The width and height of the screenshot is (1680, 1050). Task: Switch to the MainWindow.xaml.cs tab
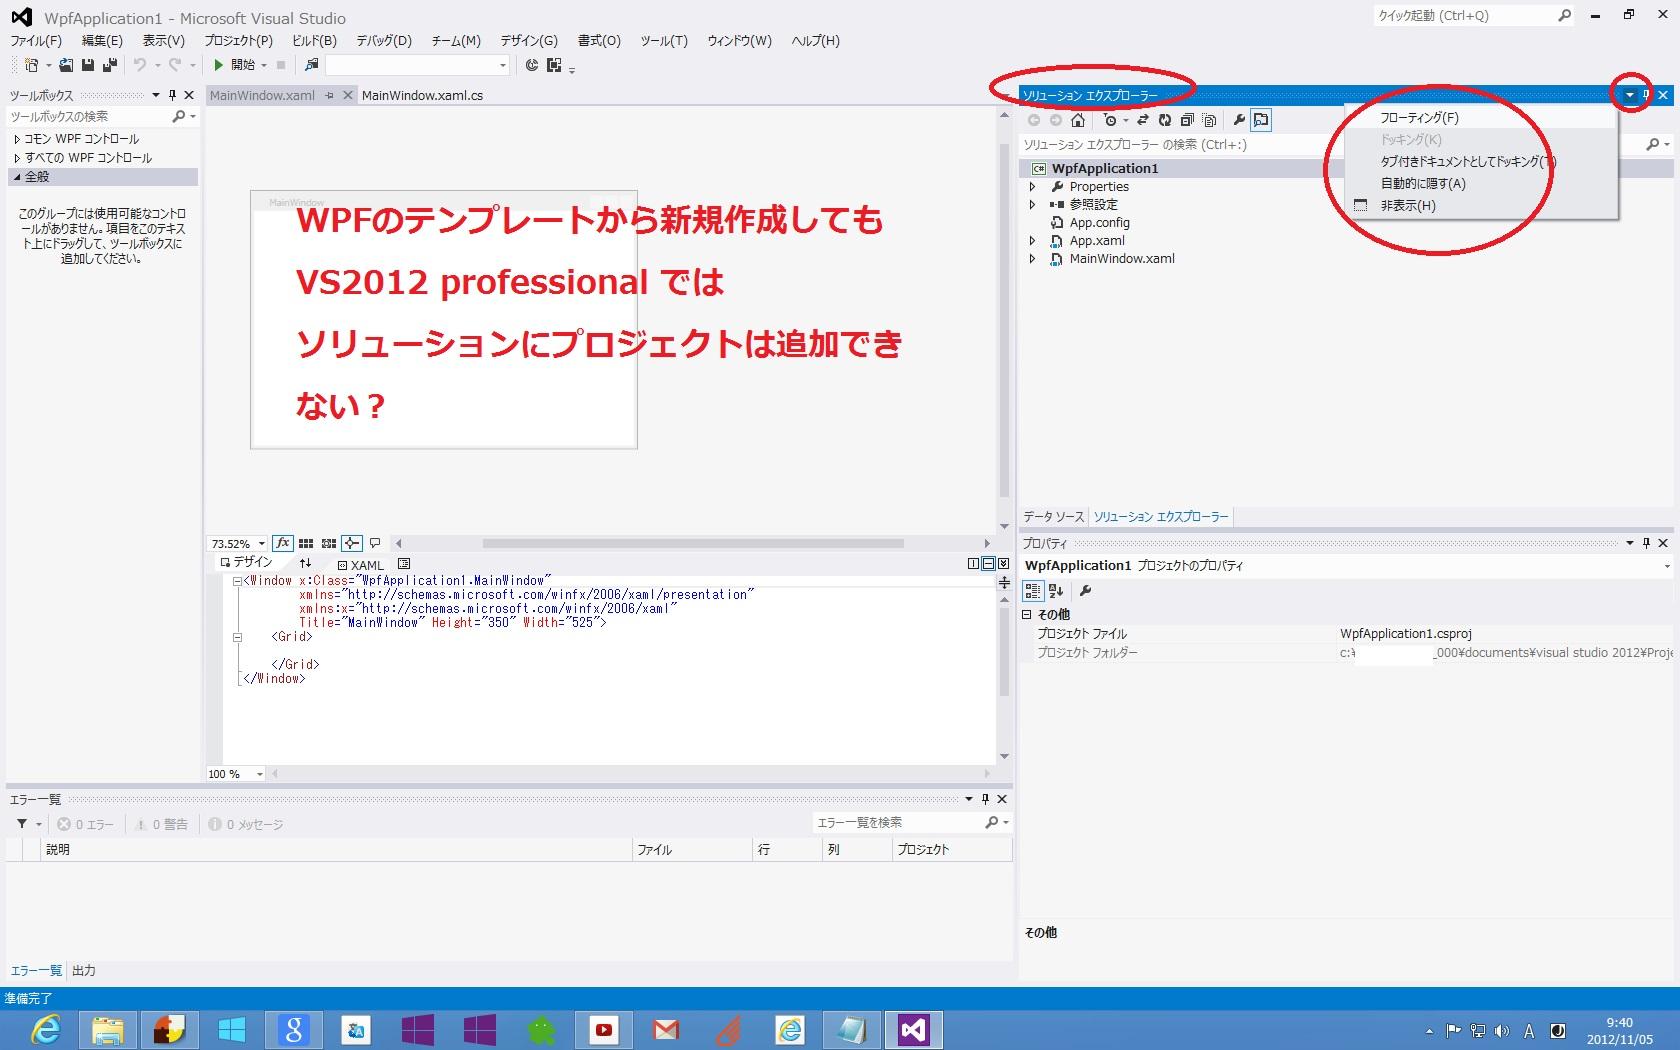(x=422, y=96)
